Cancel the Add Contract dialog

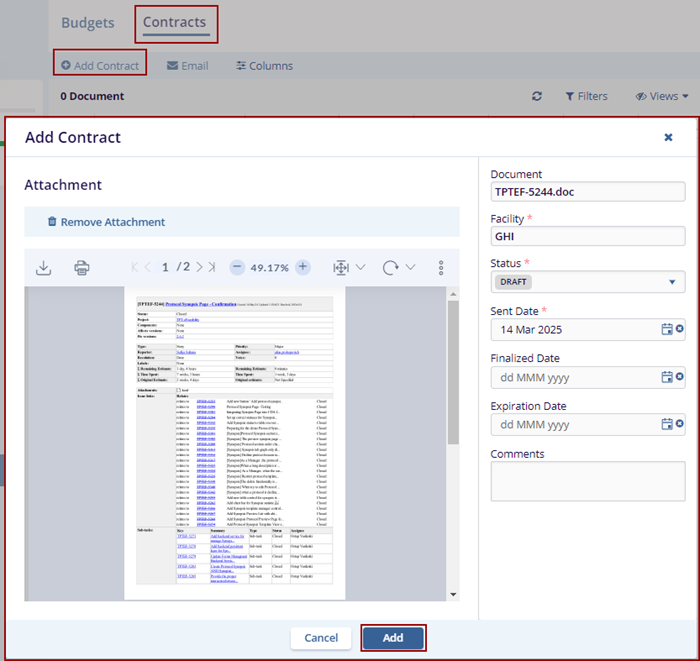tap(321, 638)
